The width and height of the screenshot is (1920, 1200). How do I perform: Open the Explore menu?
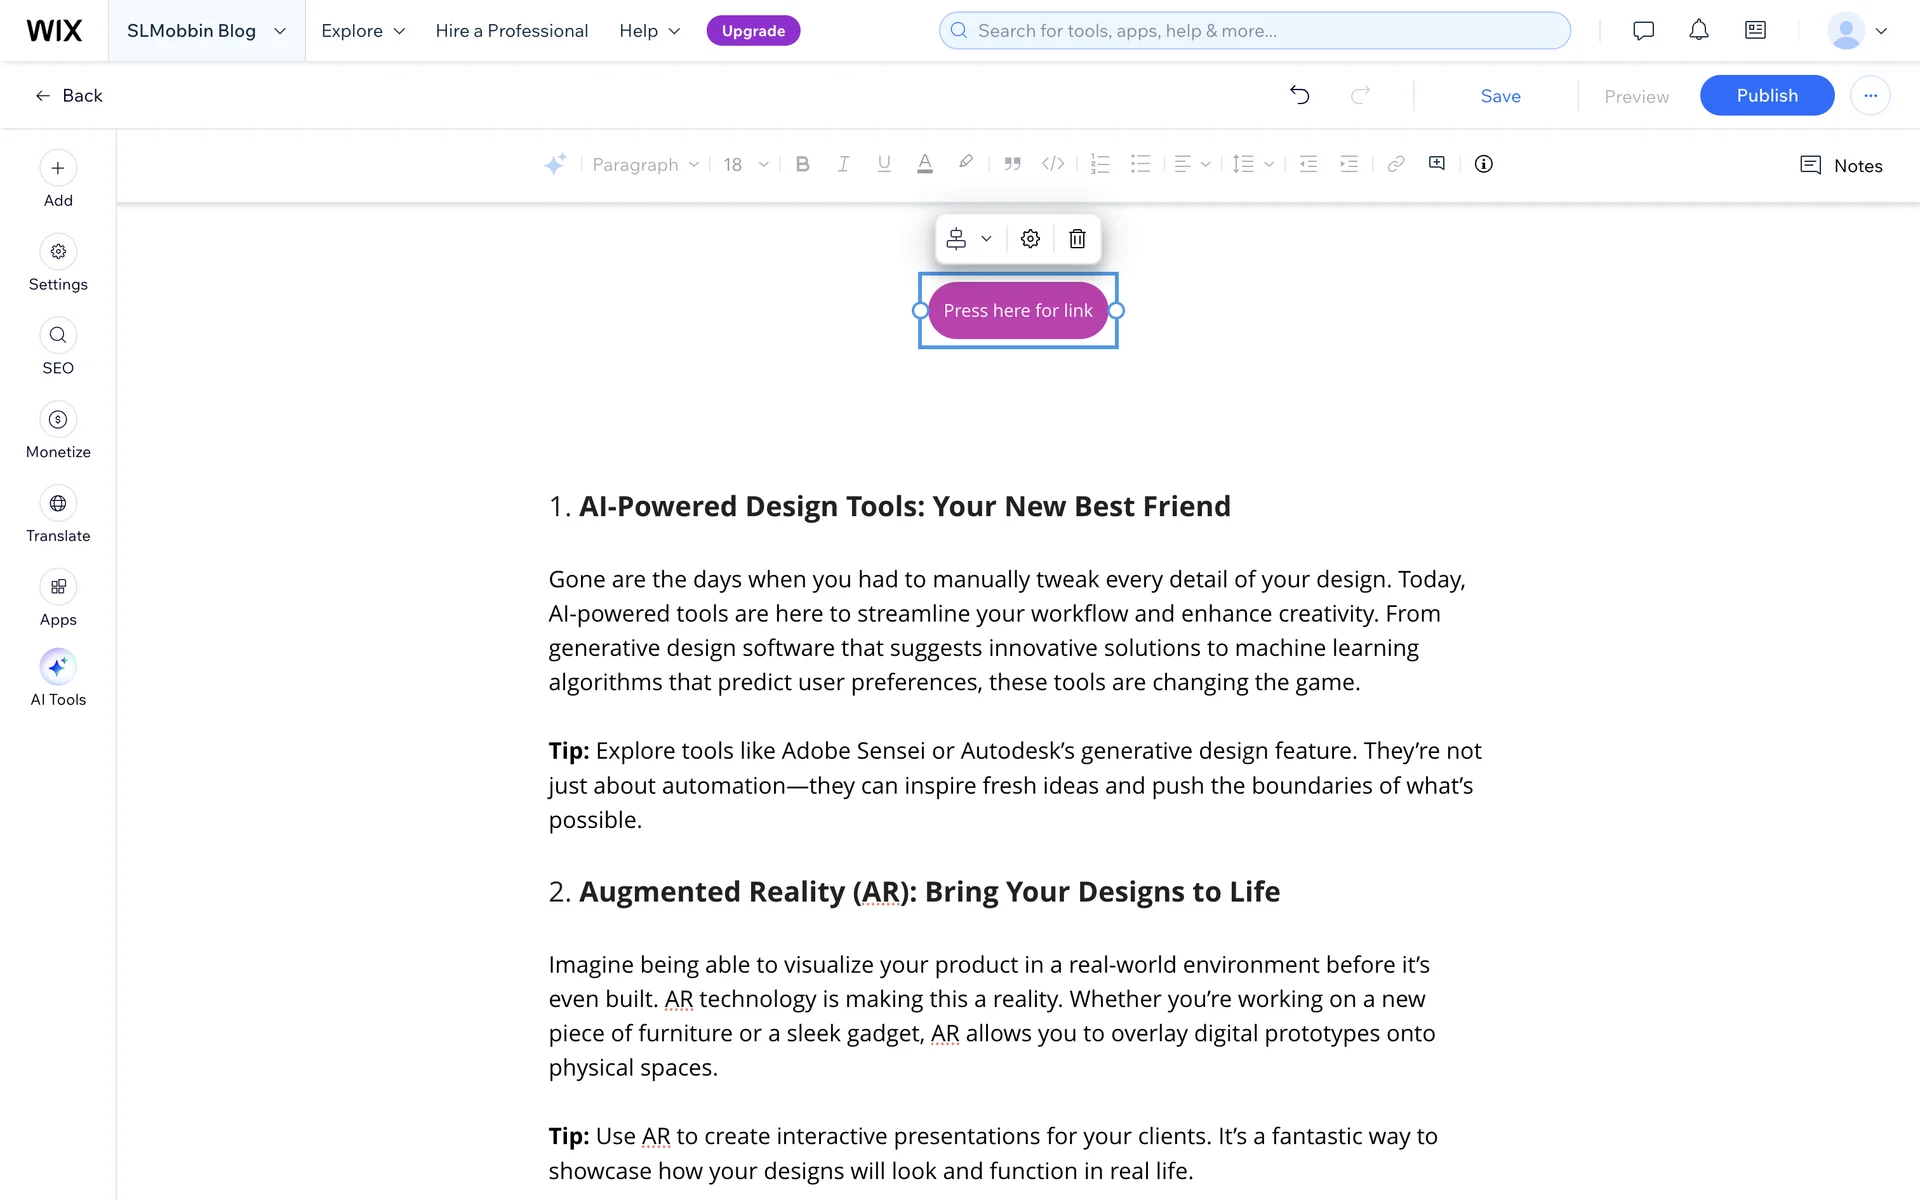tap(363, 31)
